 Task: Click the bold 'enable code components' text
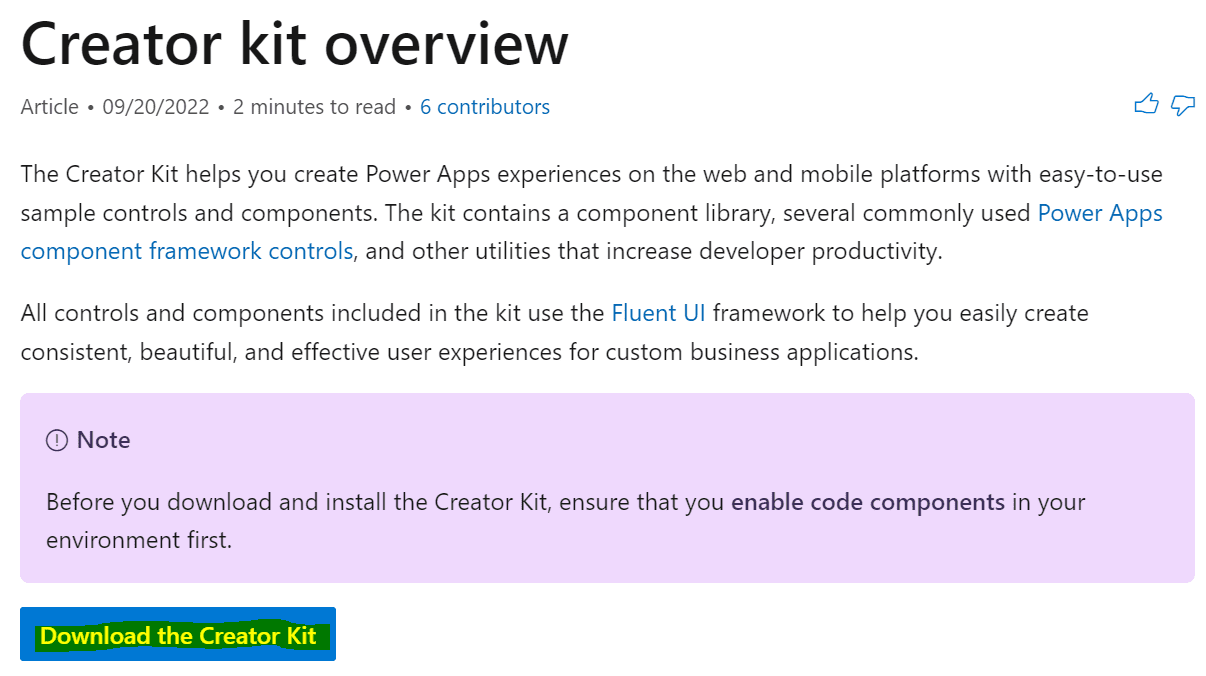(867, 502)
